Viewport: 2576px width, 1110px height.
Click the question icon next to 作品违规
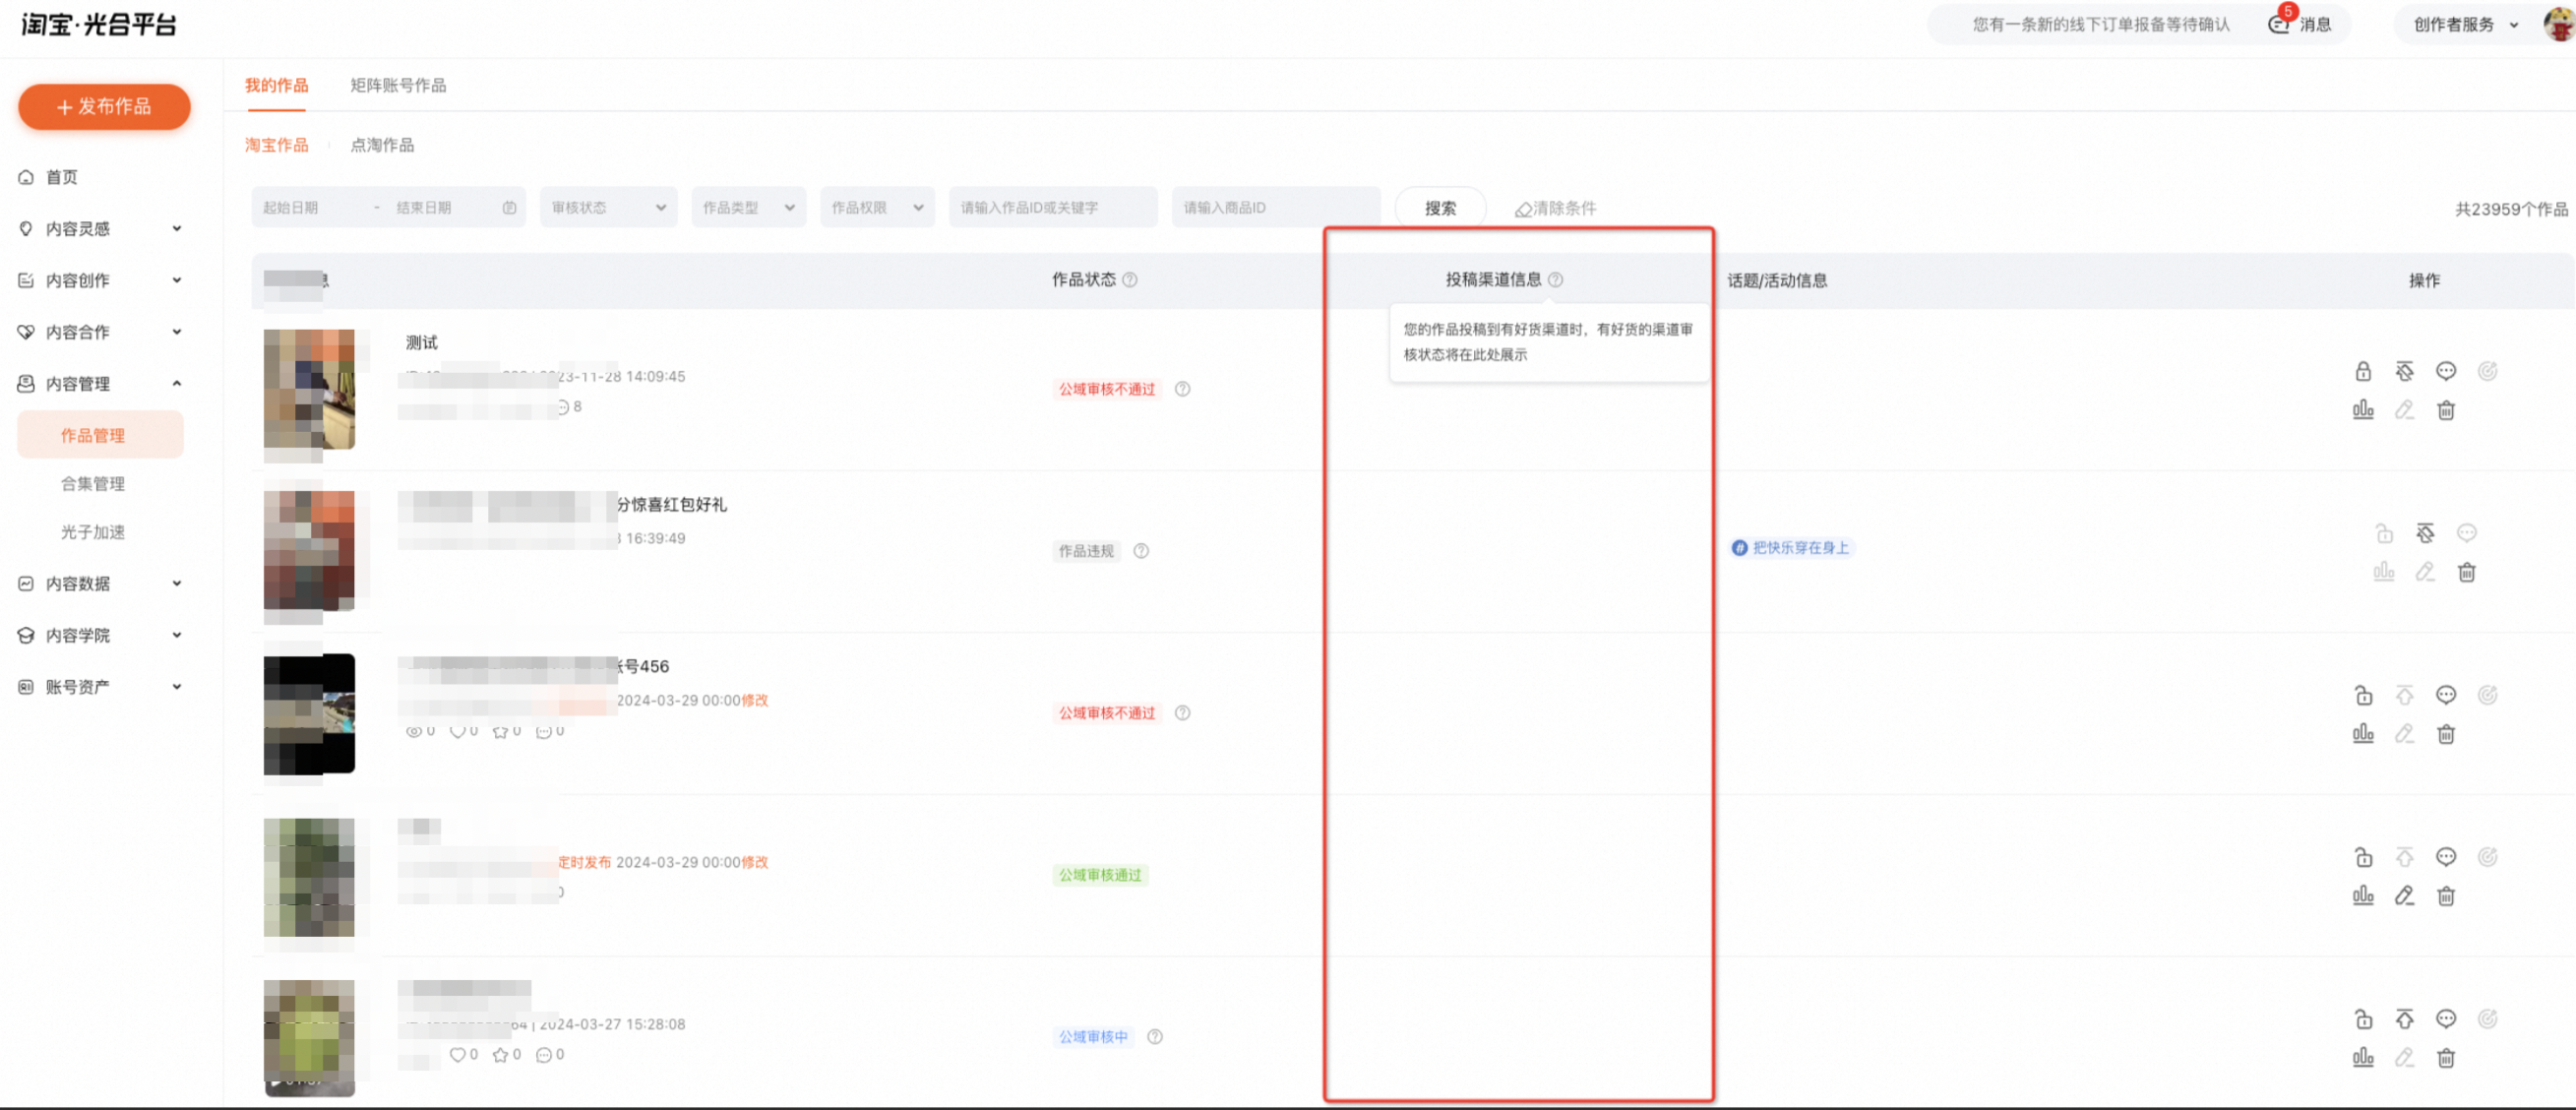[x=1141, y=551]
